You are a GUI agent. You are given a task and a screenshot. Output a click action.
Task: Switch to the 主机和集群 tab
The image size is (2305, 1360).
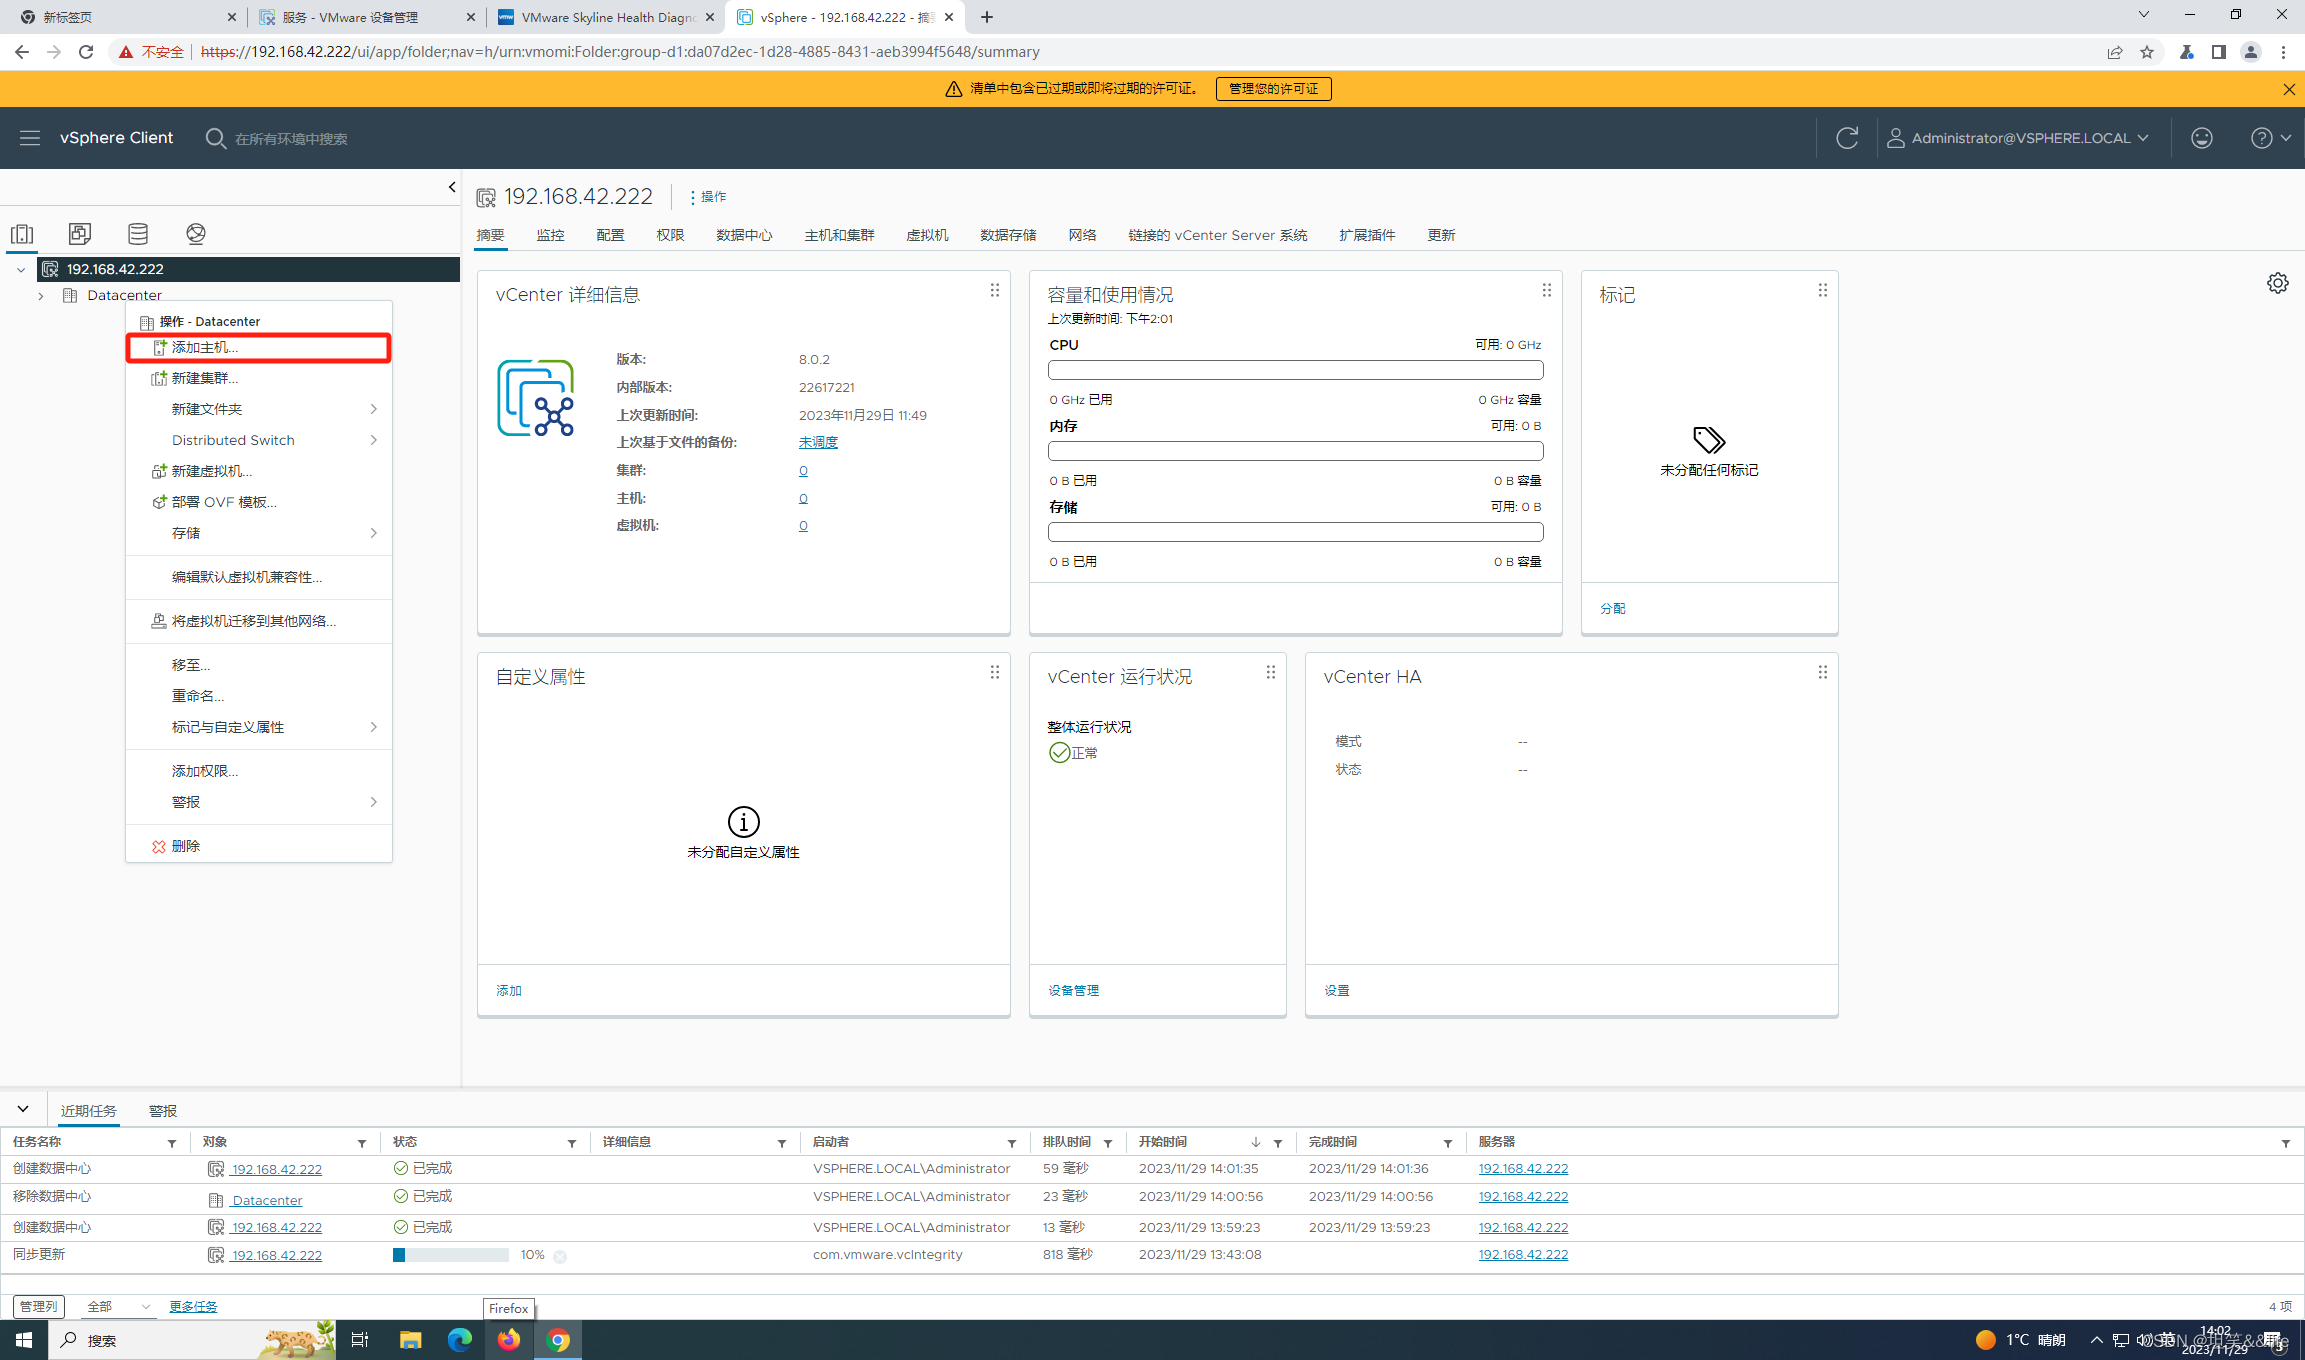point(839,235)
